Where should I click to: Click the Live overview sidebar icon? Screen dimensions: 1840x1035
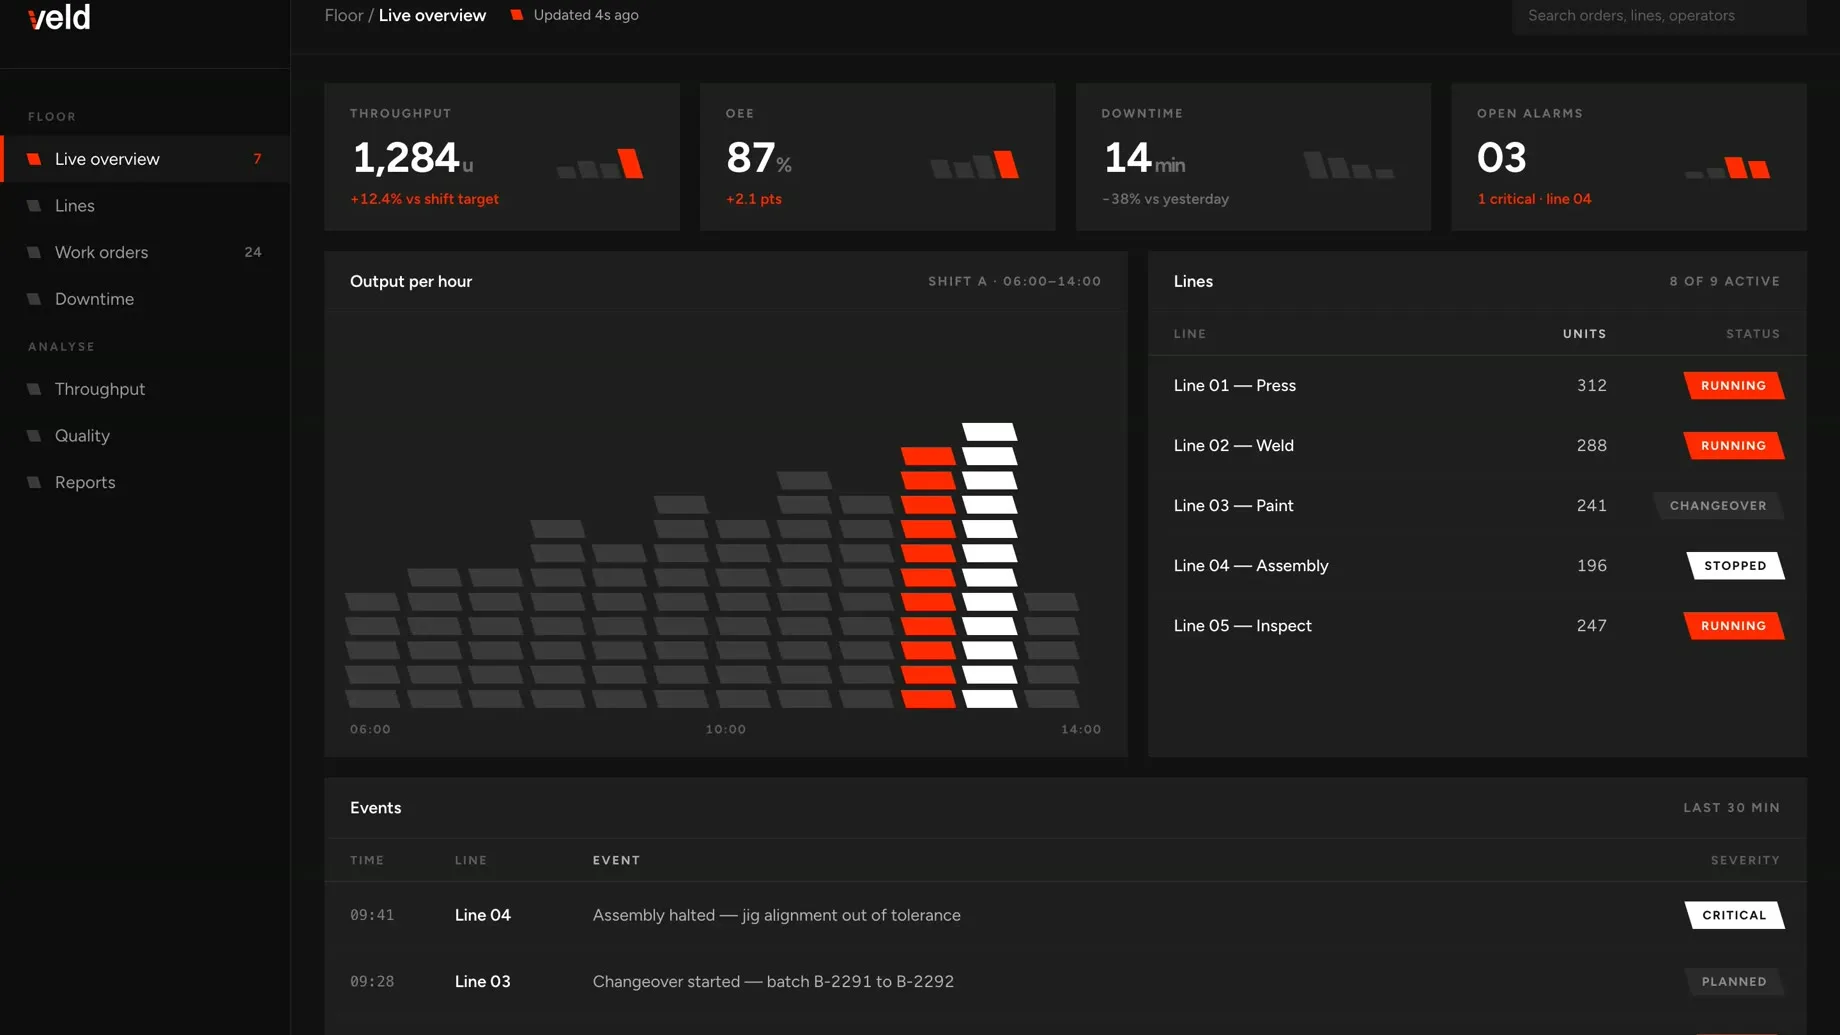coord(34,159)
